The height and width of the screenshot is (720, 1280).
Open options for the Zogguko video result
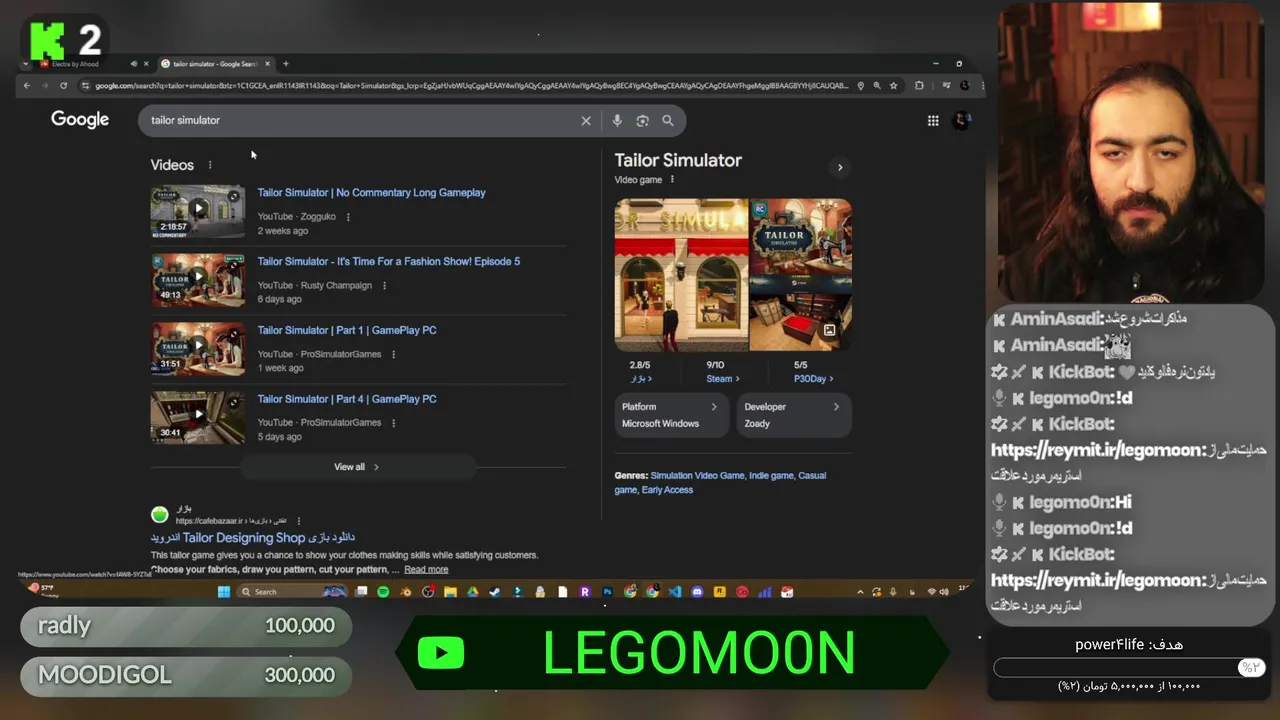pyautogui.click(x=348, y=217)
